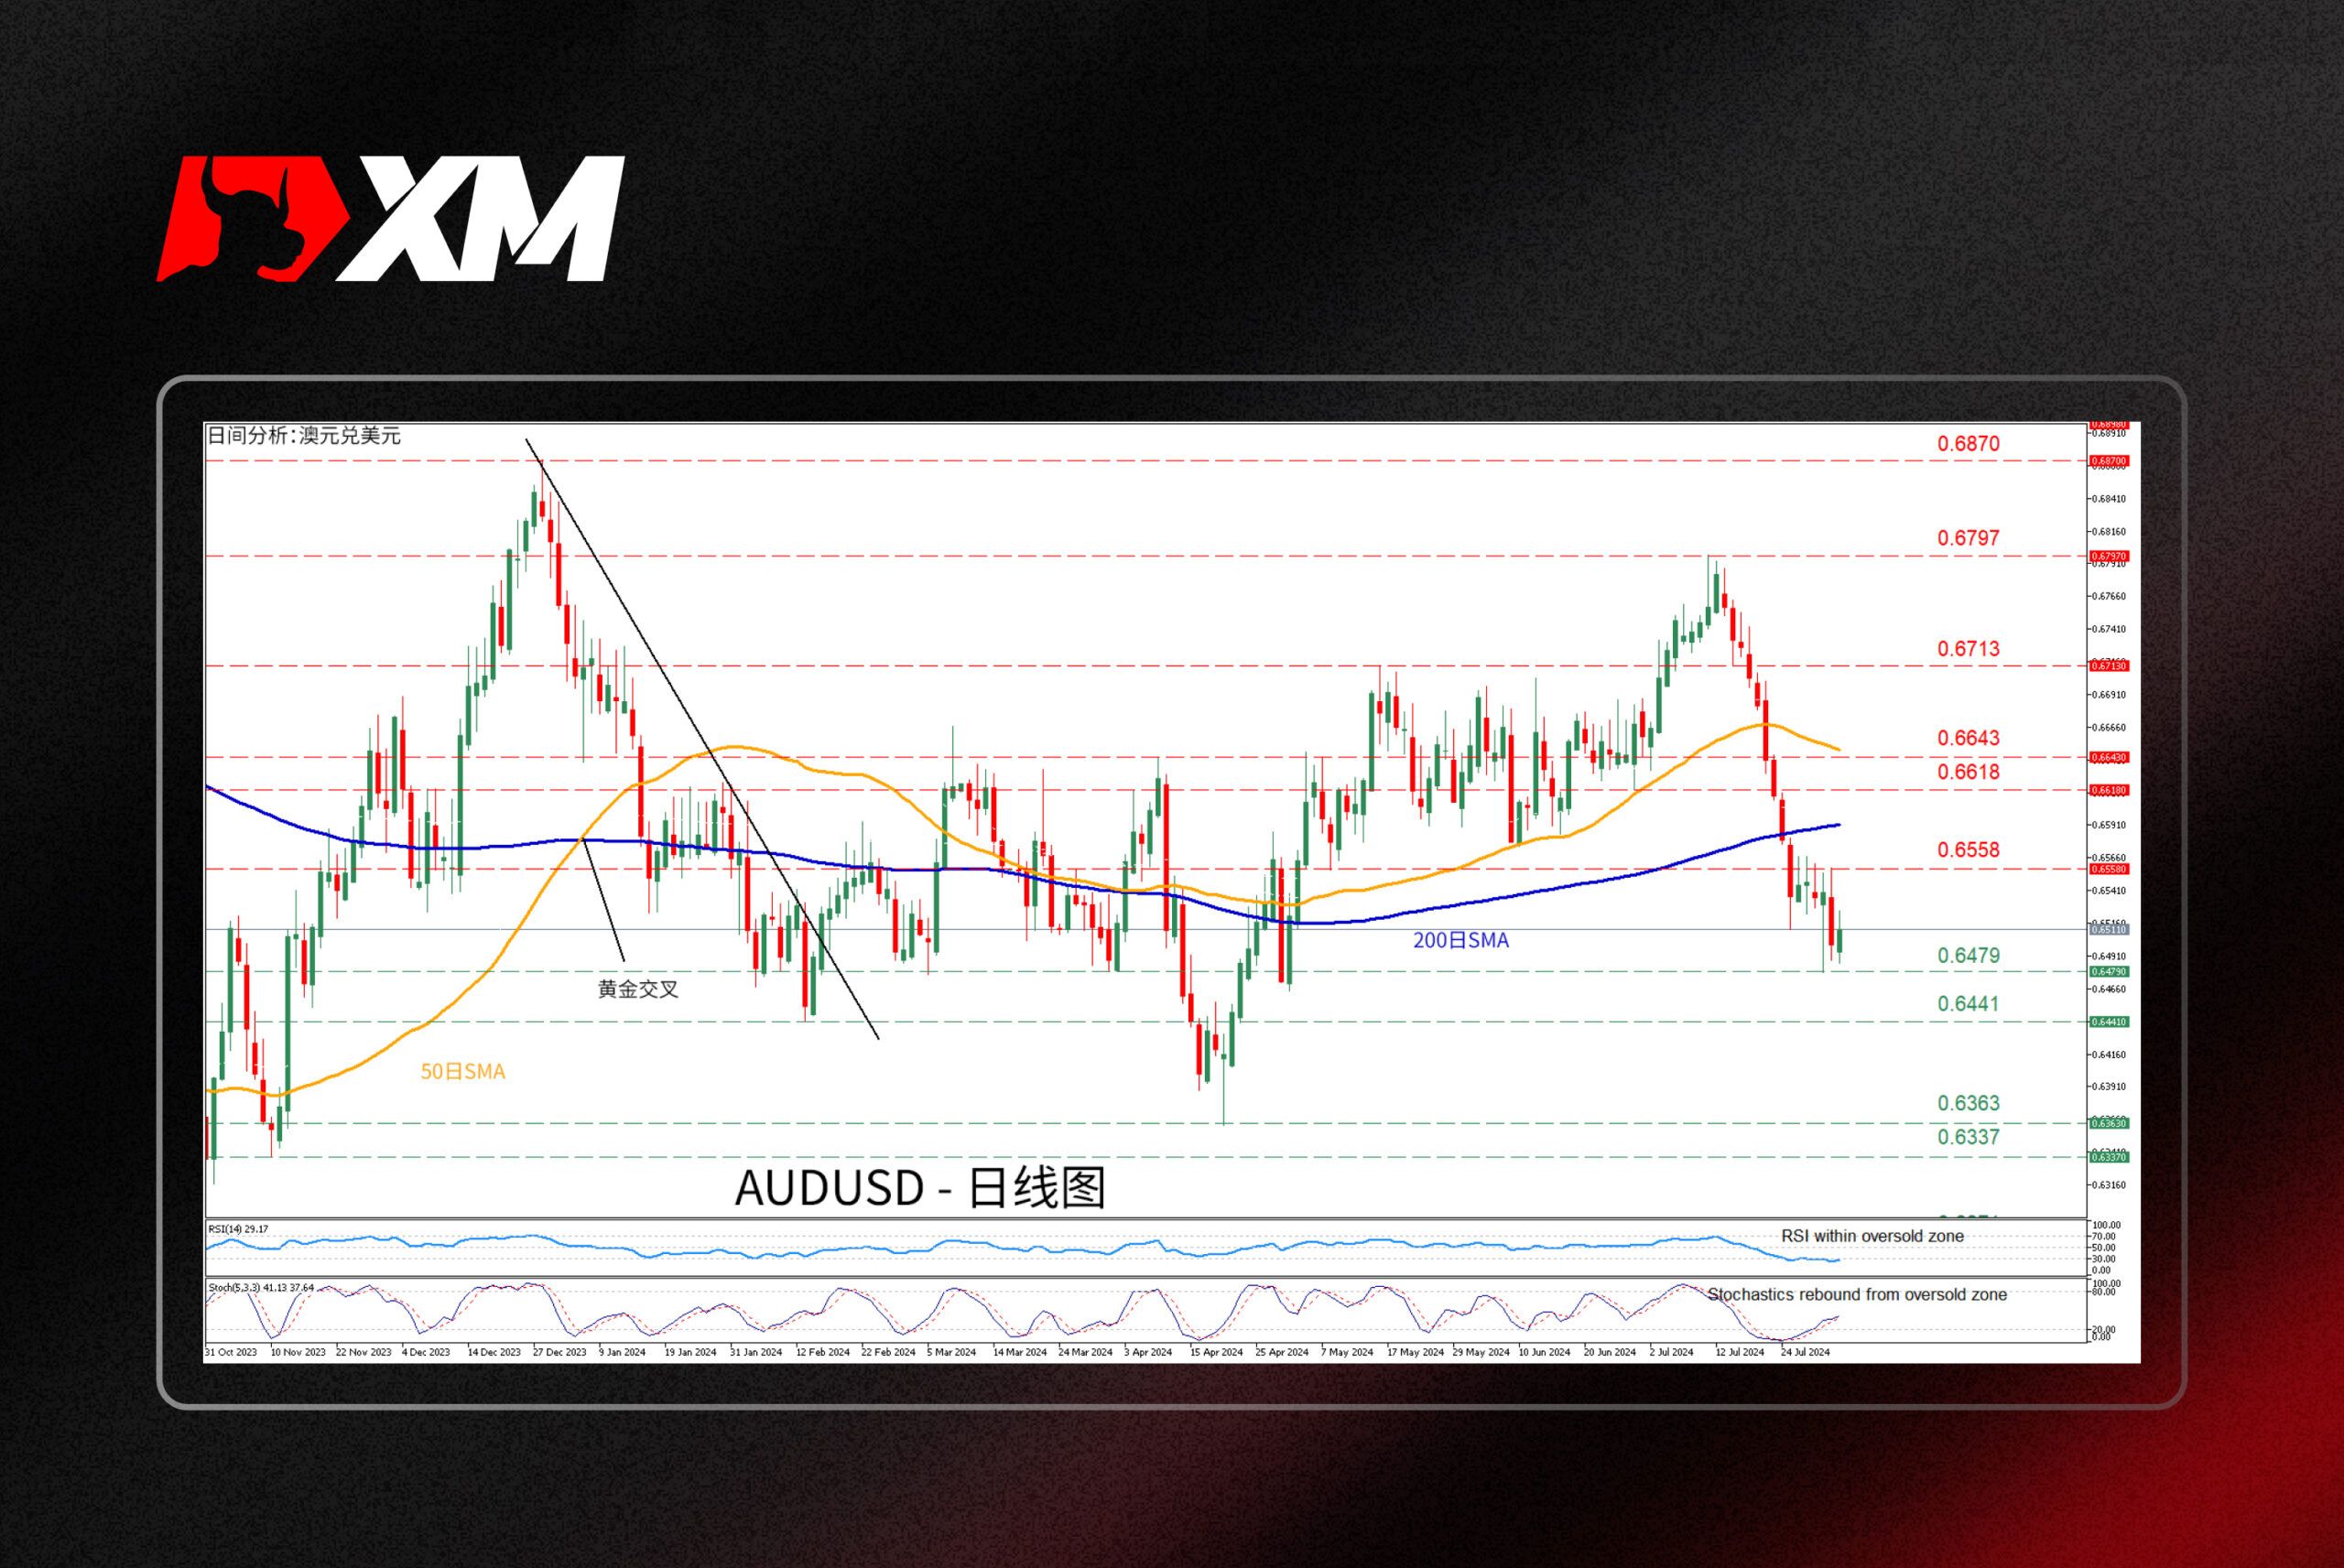Click the green 0.64790 axis price tag
Viewport: 2344px width, 1568px height.
click(2110, 972)
